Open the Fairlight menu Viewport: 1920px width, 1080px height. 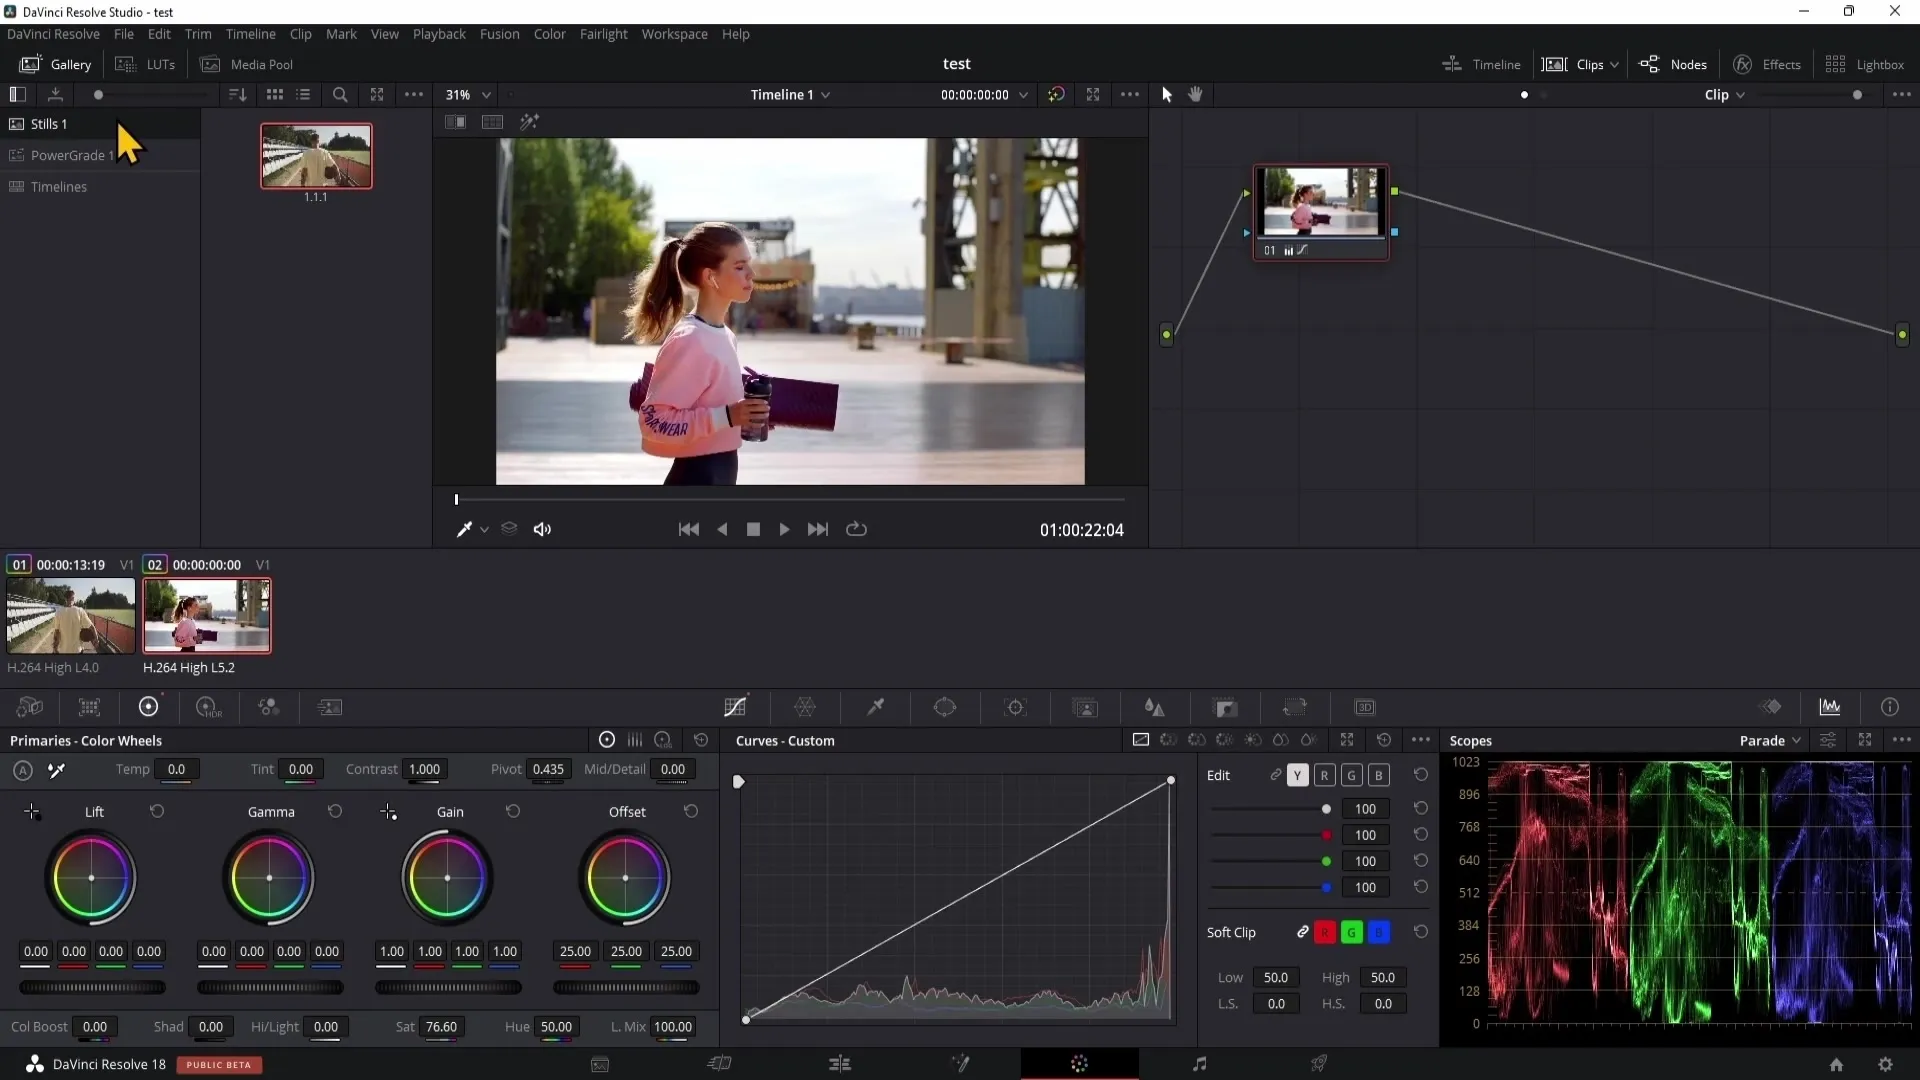[x=603, y=34]
